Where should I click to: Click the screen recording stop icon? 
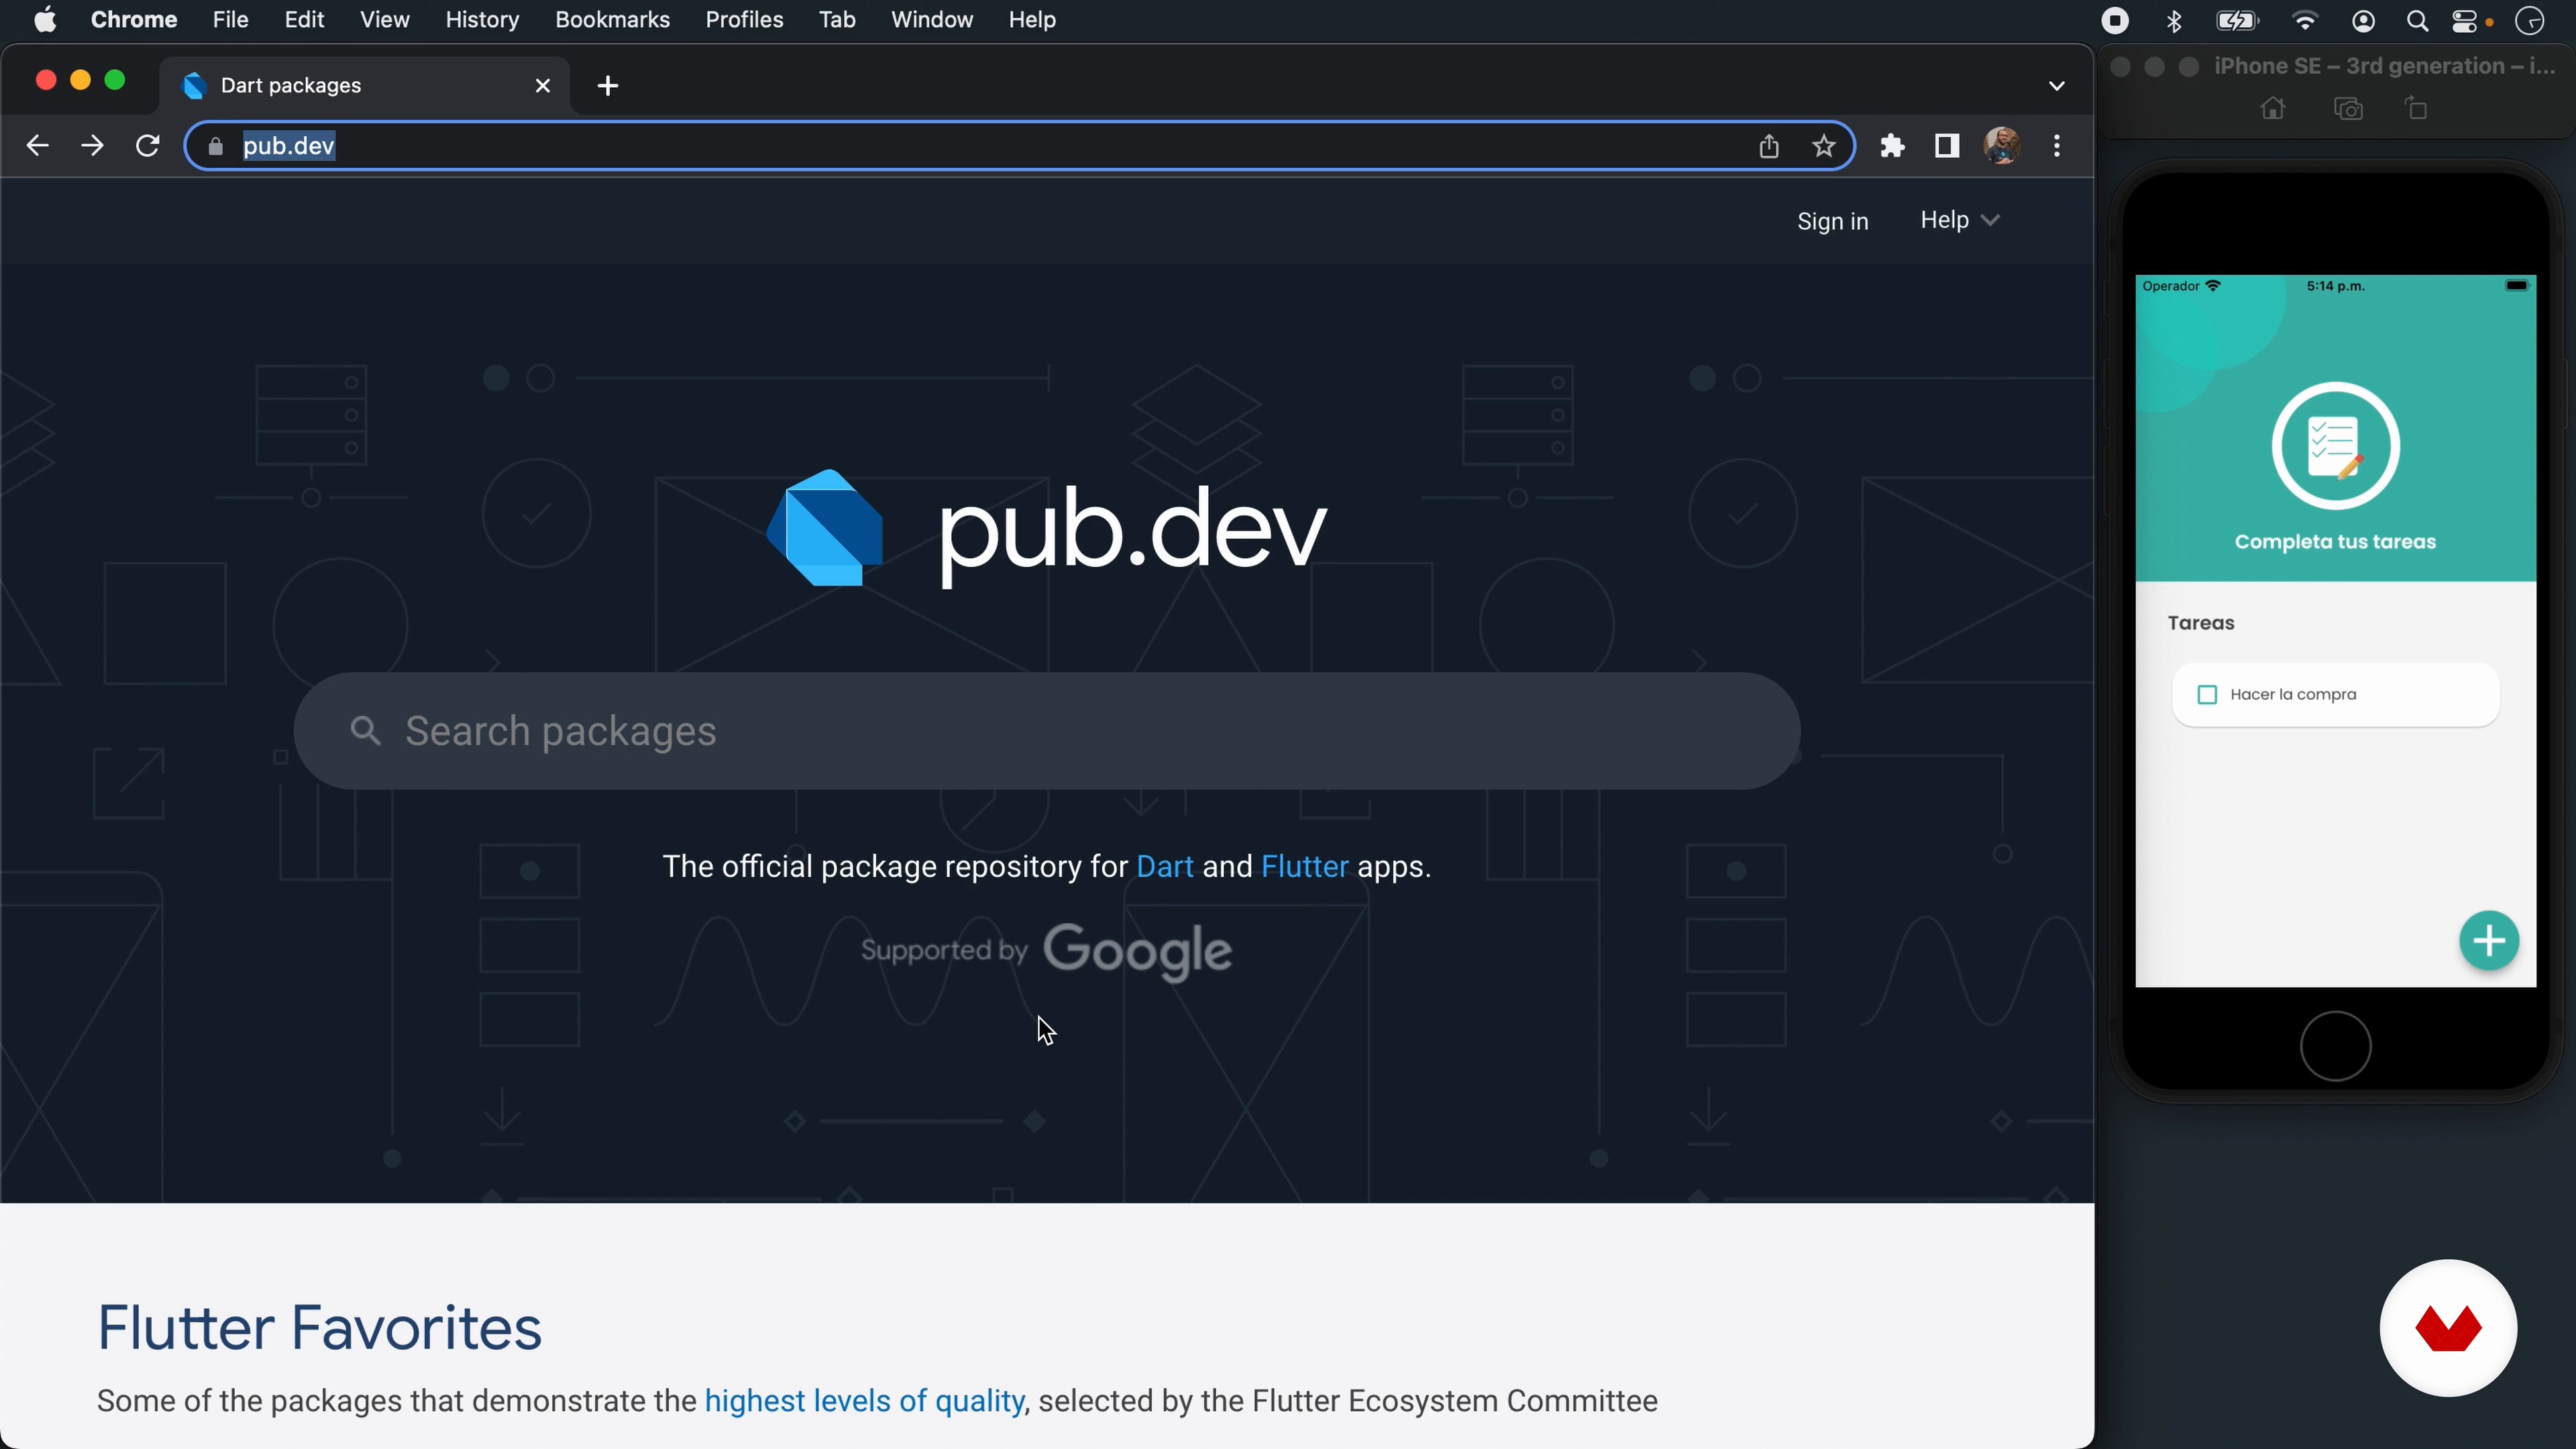2115,21
